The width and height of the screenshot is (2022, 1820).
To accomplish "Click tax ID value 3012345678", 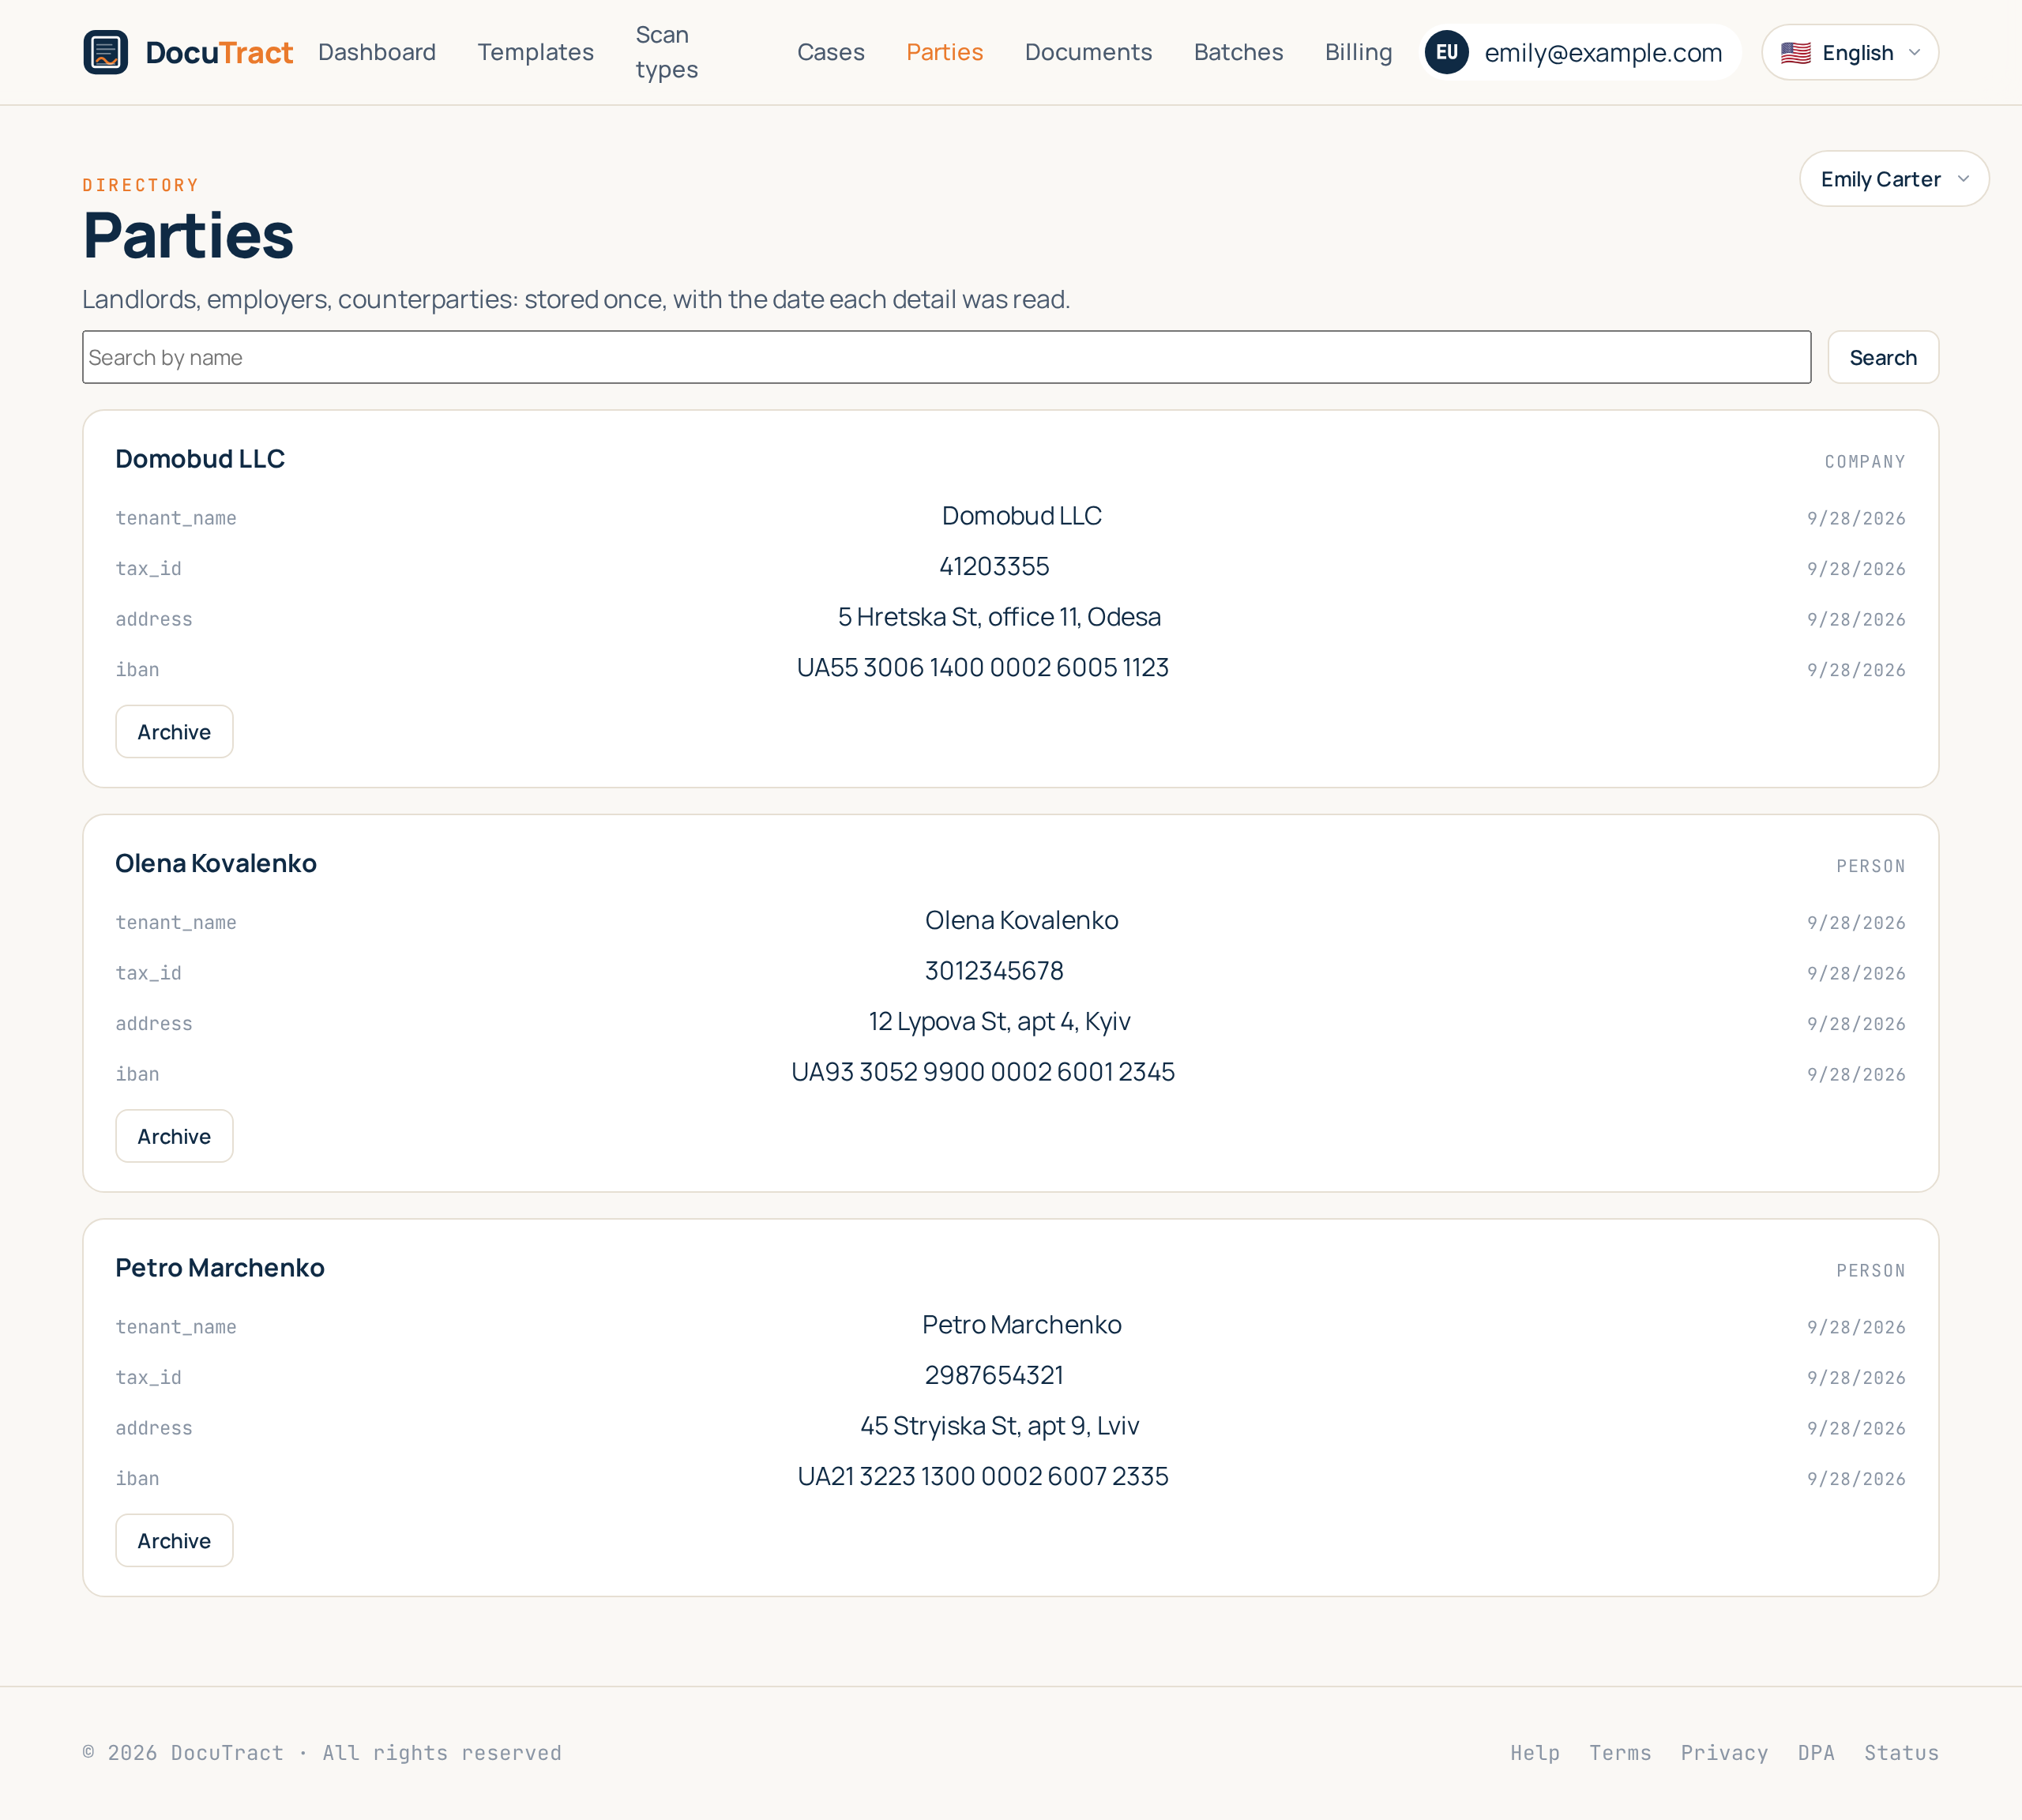I will pyautogui.click(x=994, y=971).
